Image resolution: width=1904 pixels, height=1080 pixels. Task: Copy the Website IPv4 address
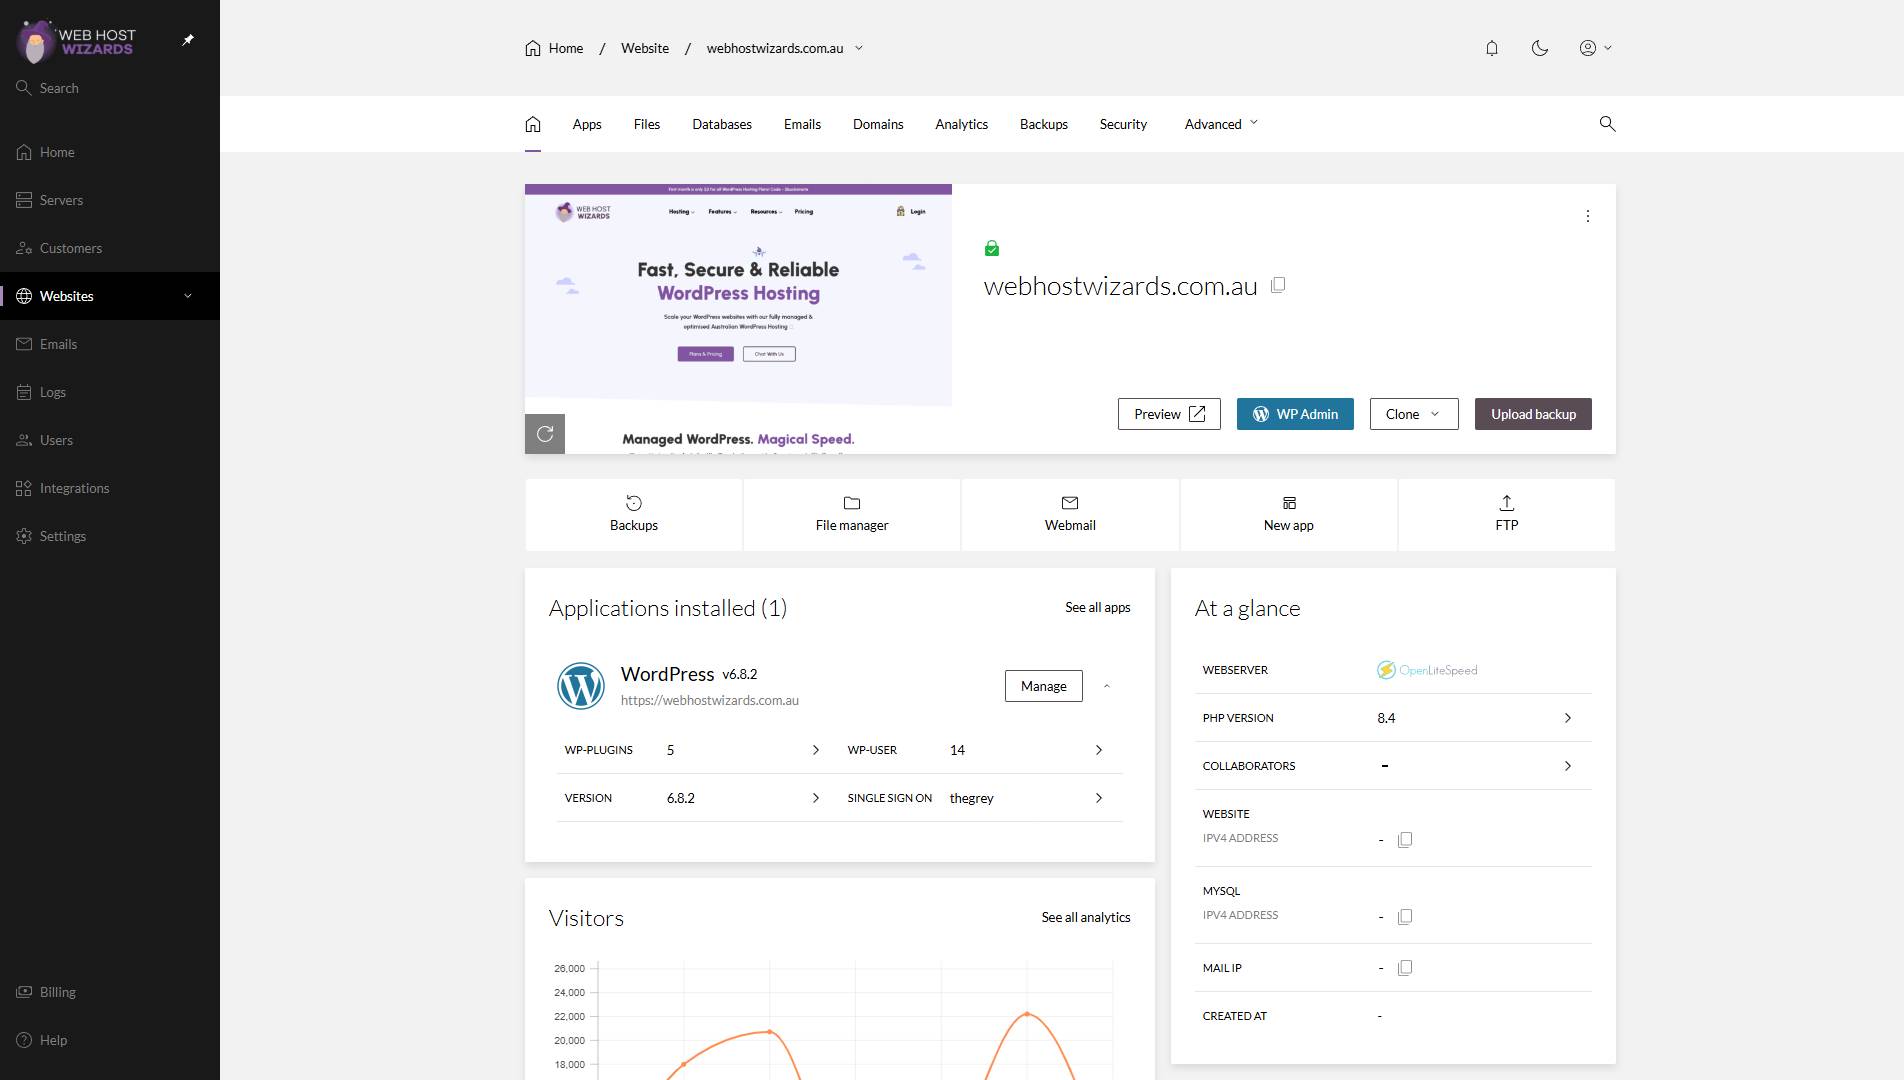(x=1405, y=839)
